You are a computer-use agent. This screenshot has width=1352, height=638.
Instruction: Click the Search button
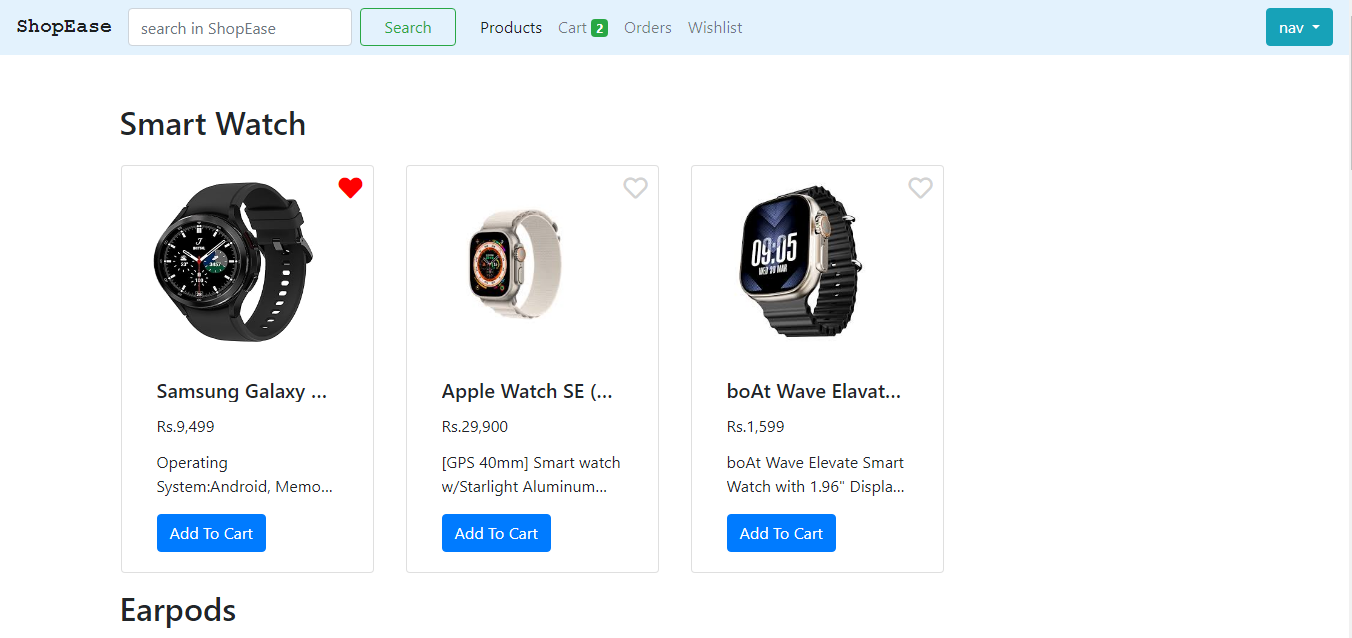(x=408, y=27)
